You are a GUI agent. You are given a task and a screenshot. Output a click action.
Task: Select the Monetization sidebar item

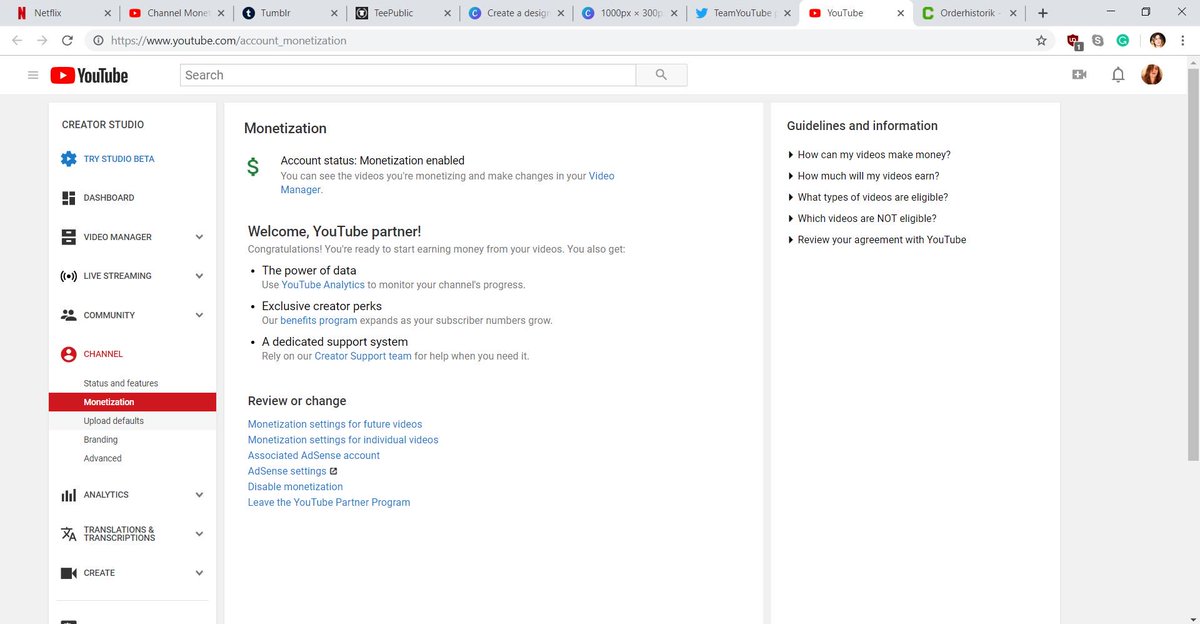point(132,402)
